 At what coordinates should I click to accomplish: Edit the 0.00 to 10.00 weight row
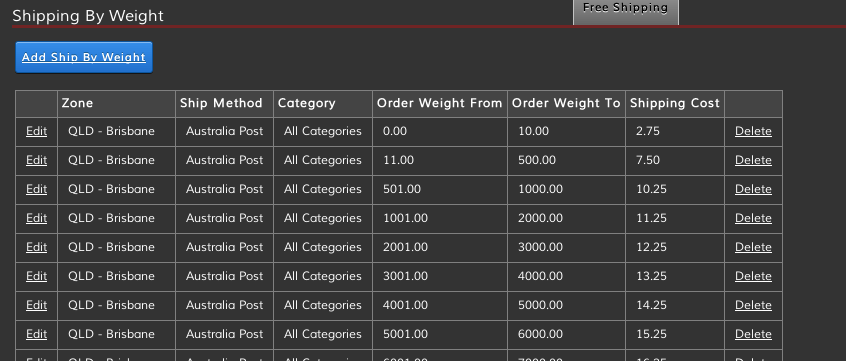36,131
